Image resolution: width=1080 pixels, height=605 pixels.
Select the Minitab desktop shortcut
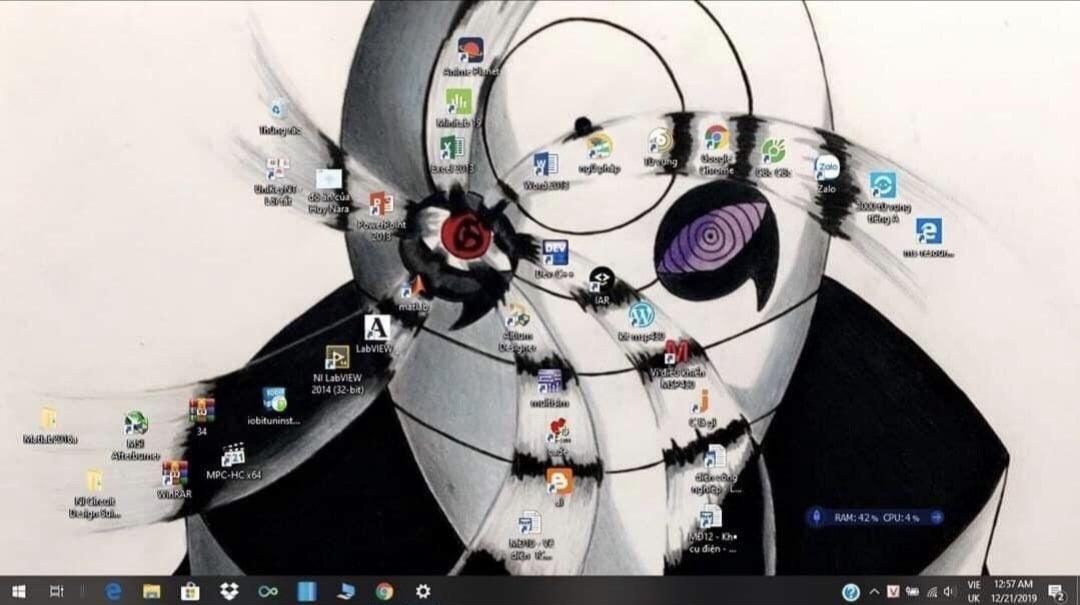click(458, 103)
